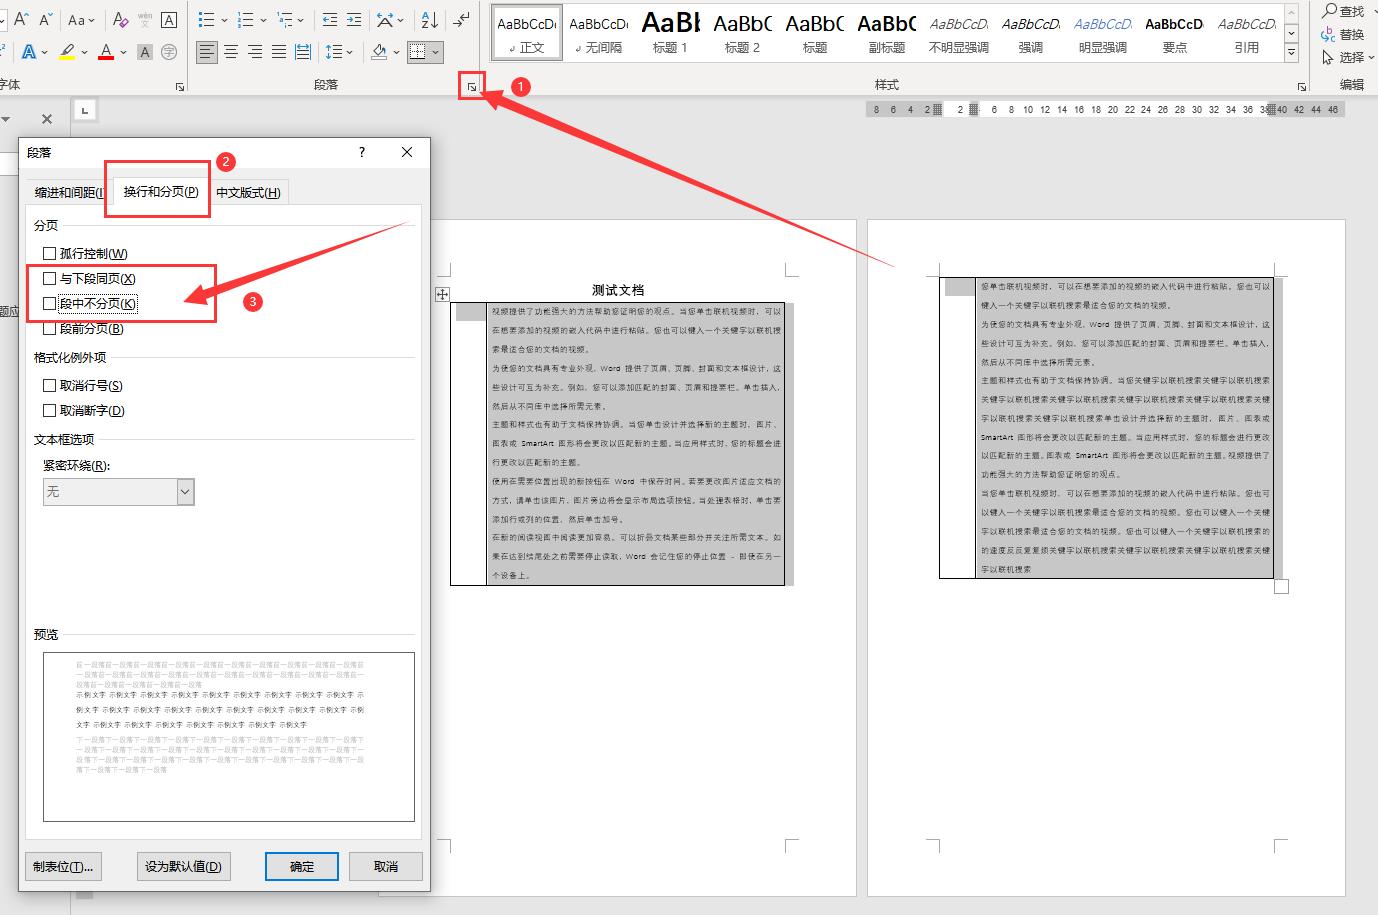
Task: Click the Shrink Font icon
Action: tap(45, 20)
